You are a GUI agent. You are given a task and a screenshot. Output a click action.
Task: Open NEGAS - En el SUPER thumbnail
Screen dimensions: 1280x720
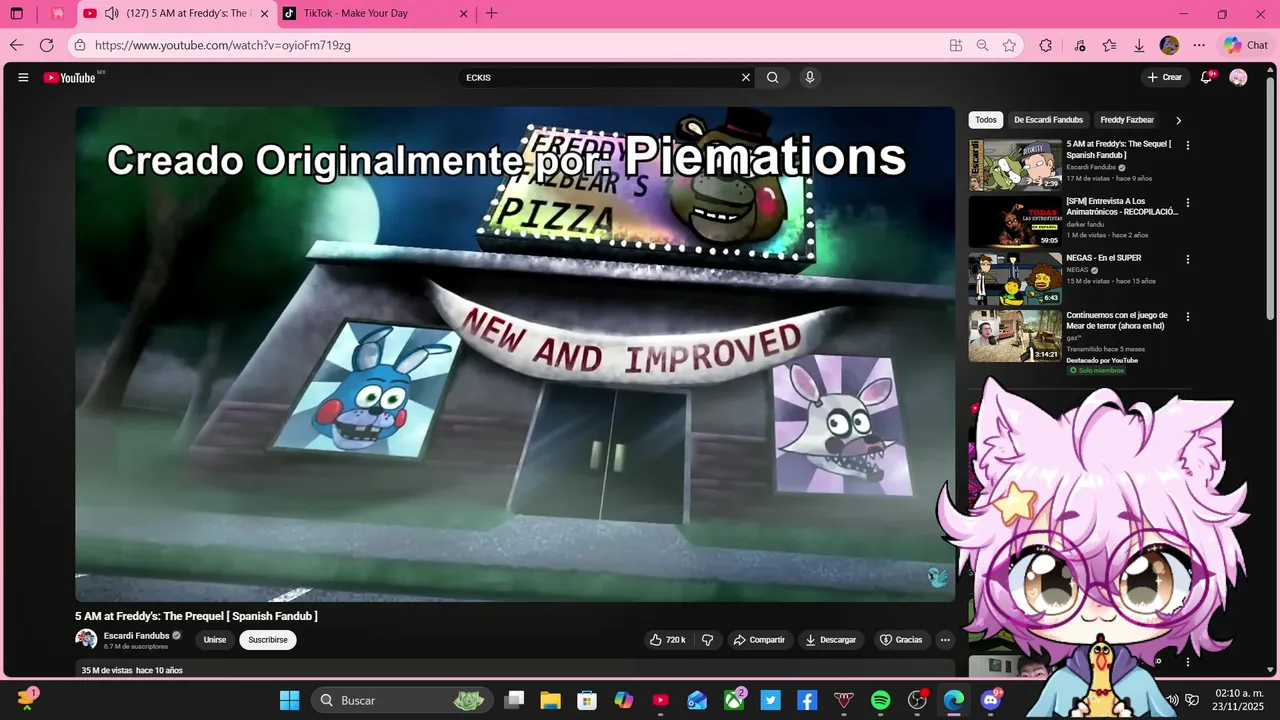[1015, 278]
